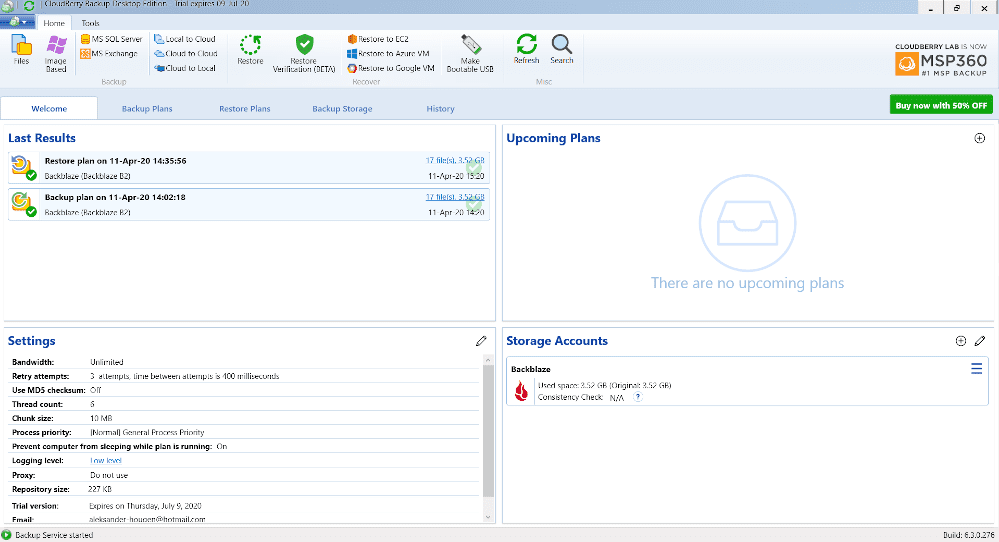Screen dimensions: 999x542
Task: Open the application menu dropdown
Action: coord(18,22)
